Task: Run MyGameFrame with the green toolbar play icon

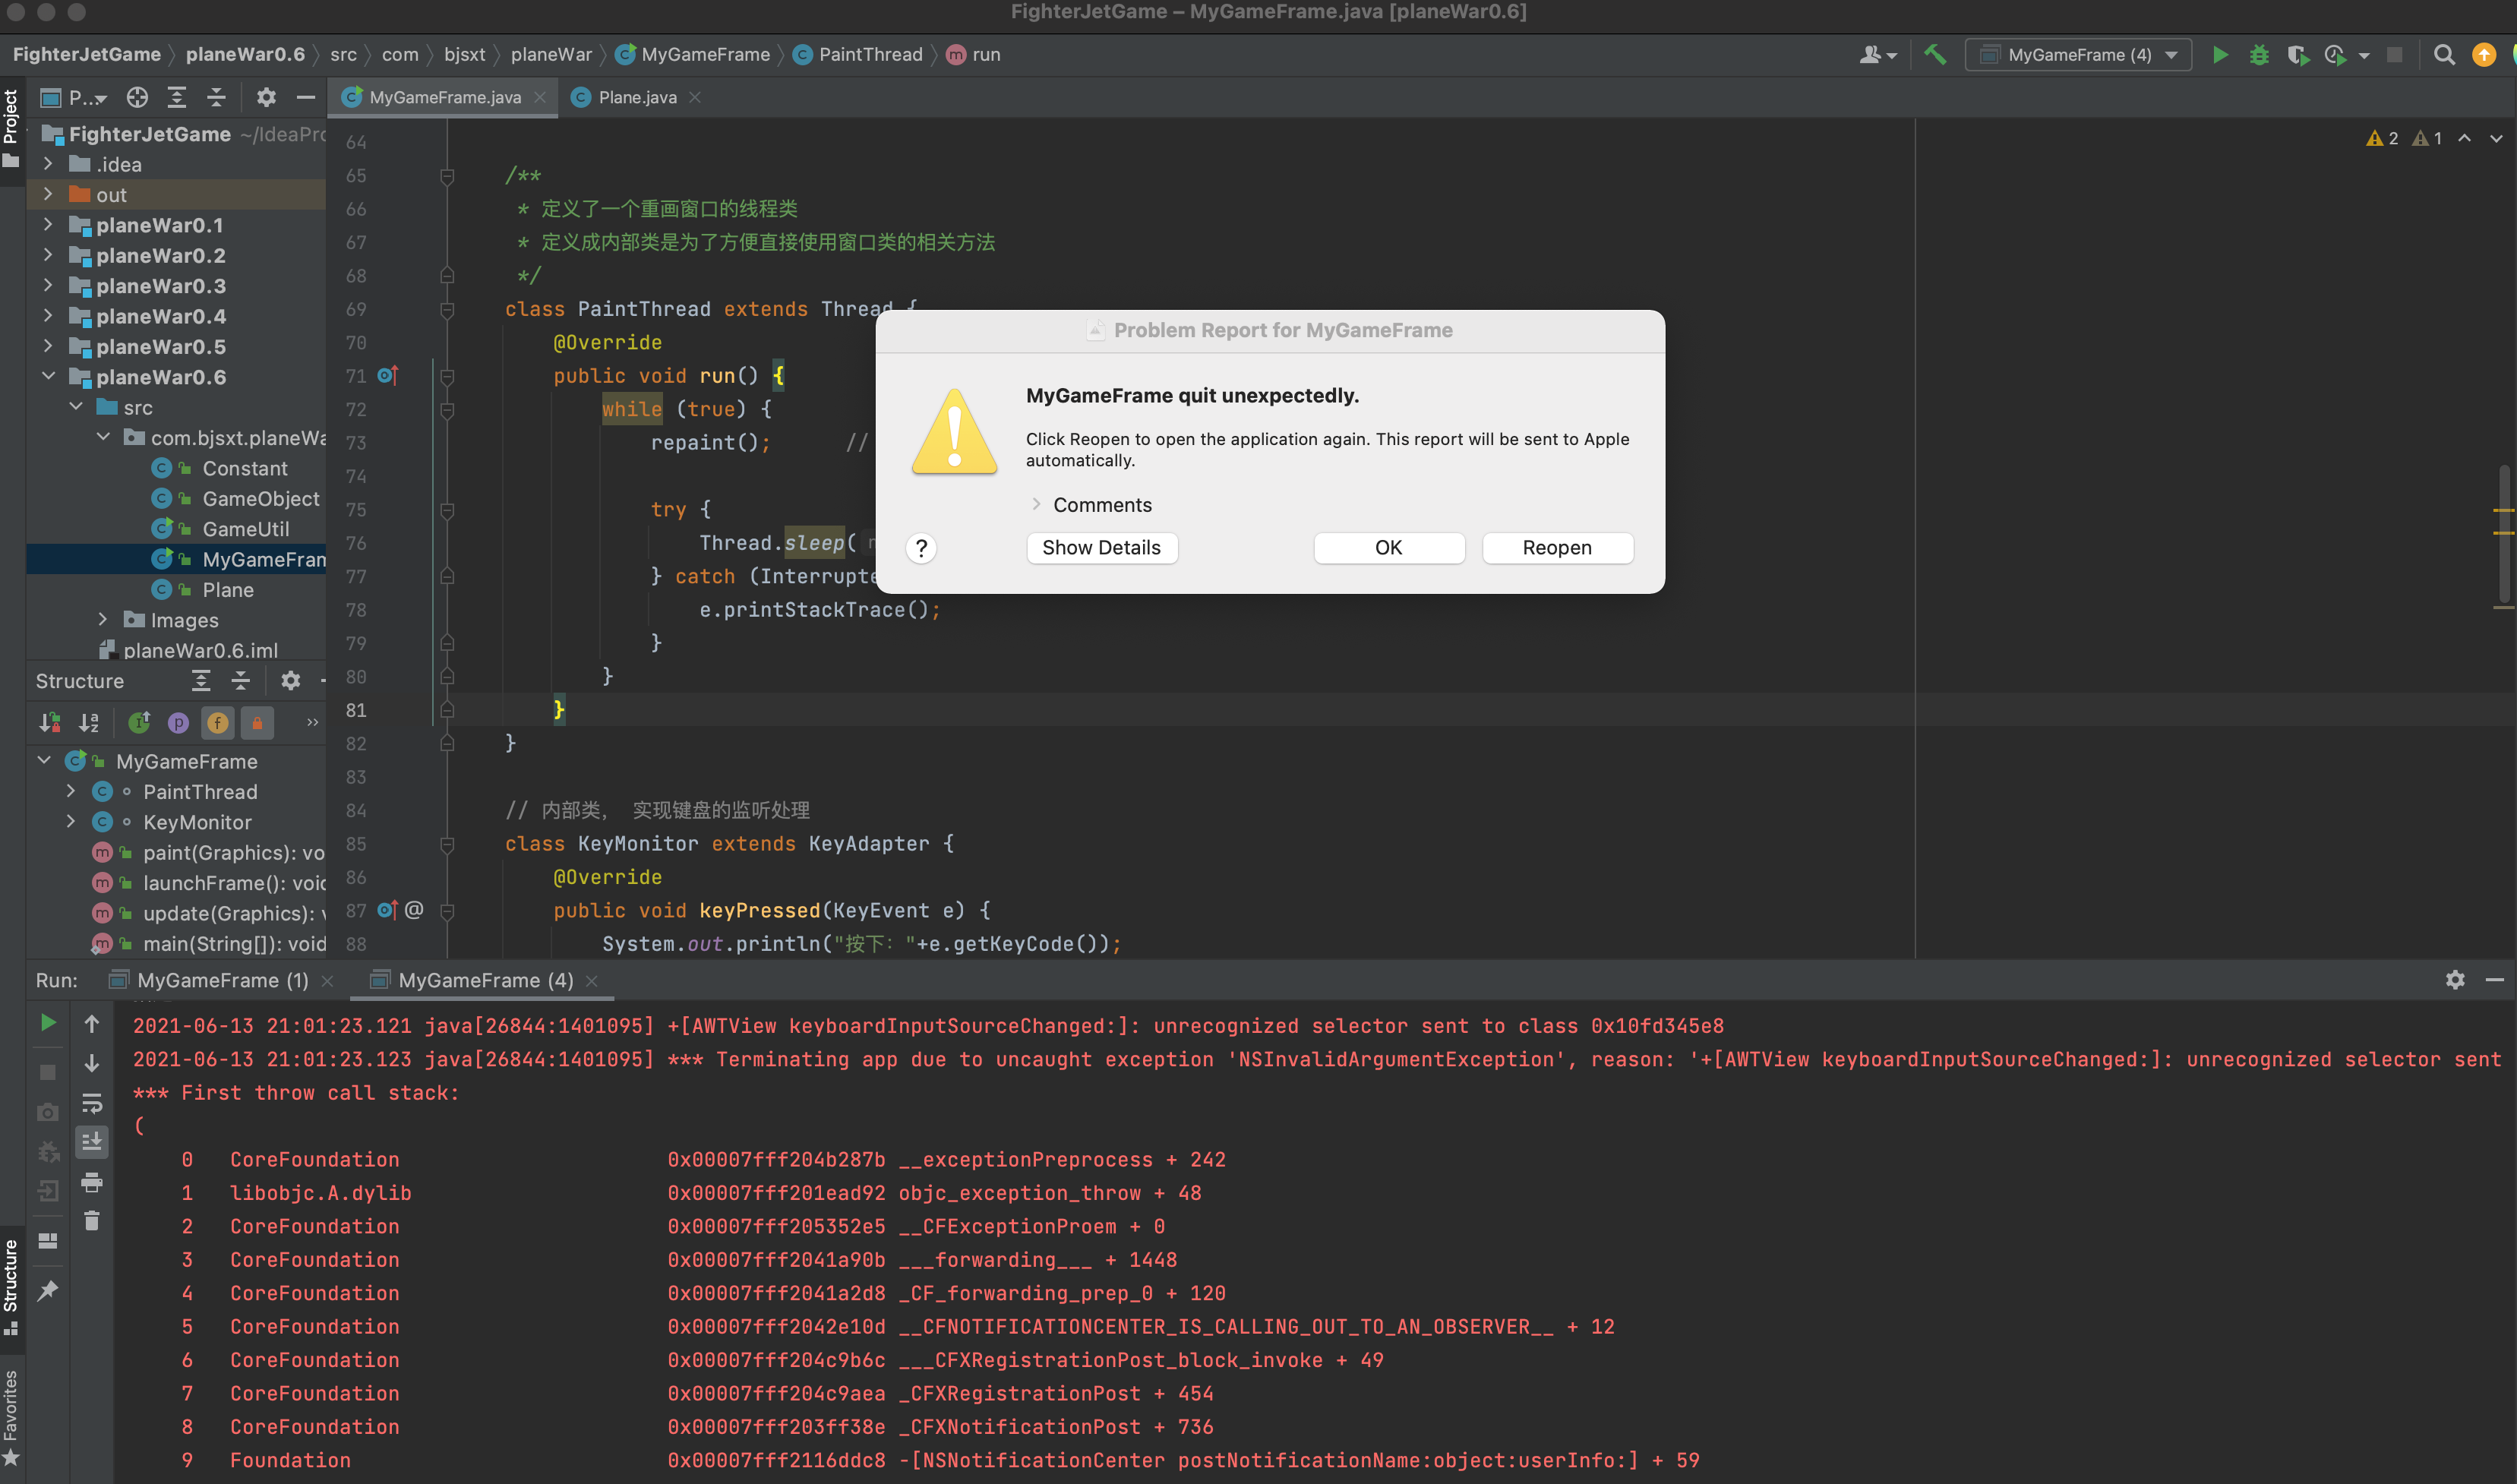Action: [x=2220, y=55]
